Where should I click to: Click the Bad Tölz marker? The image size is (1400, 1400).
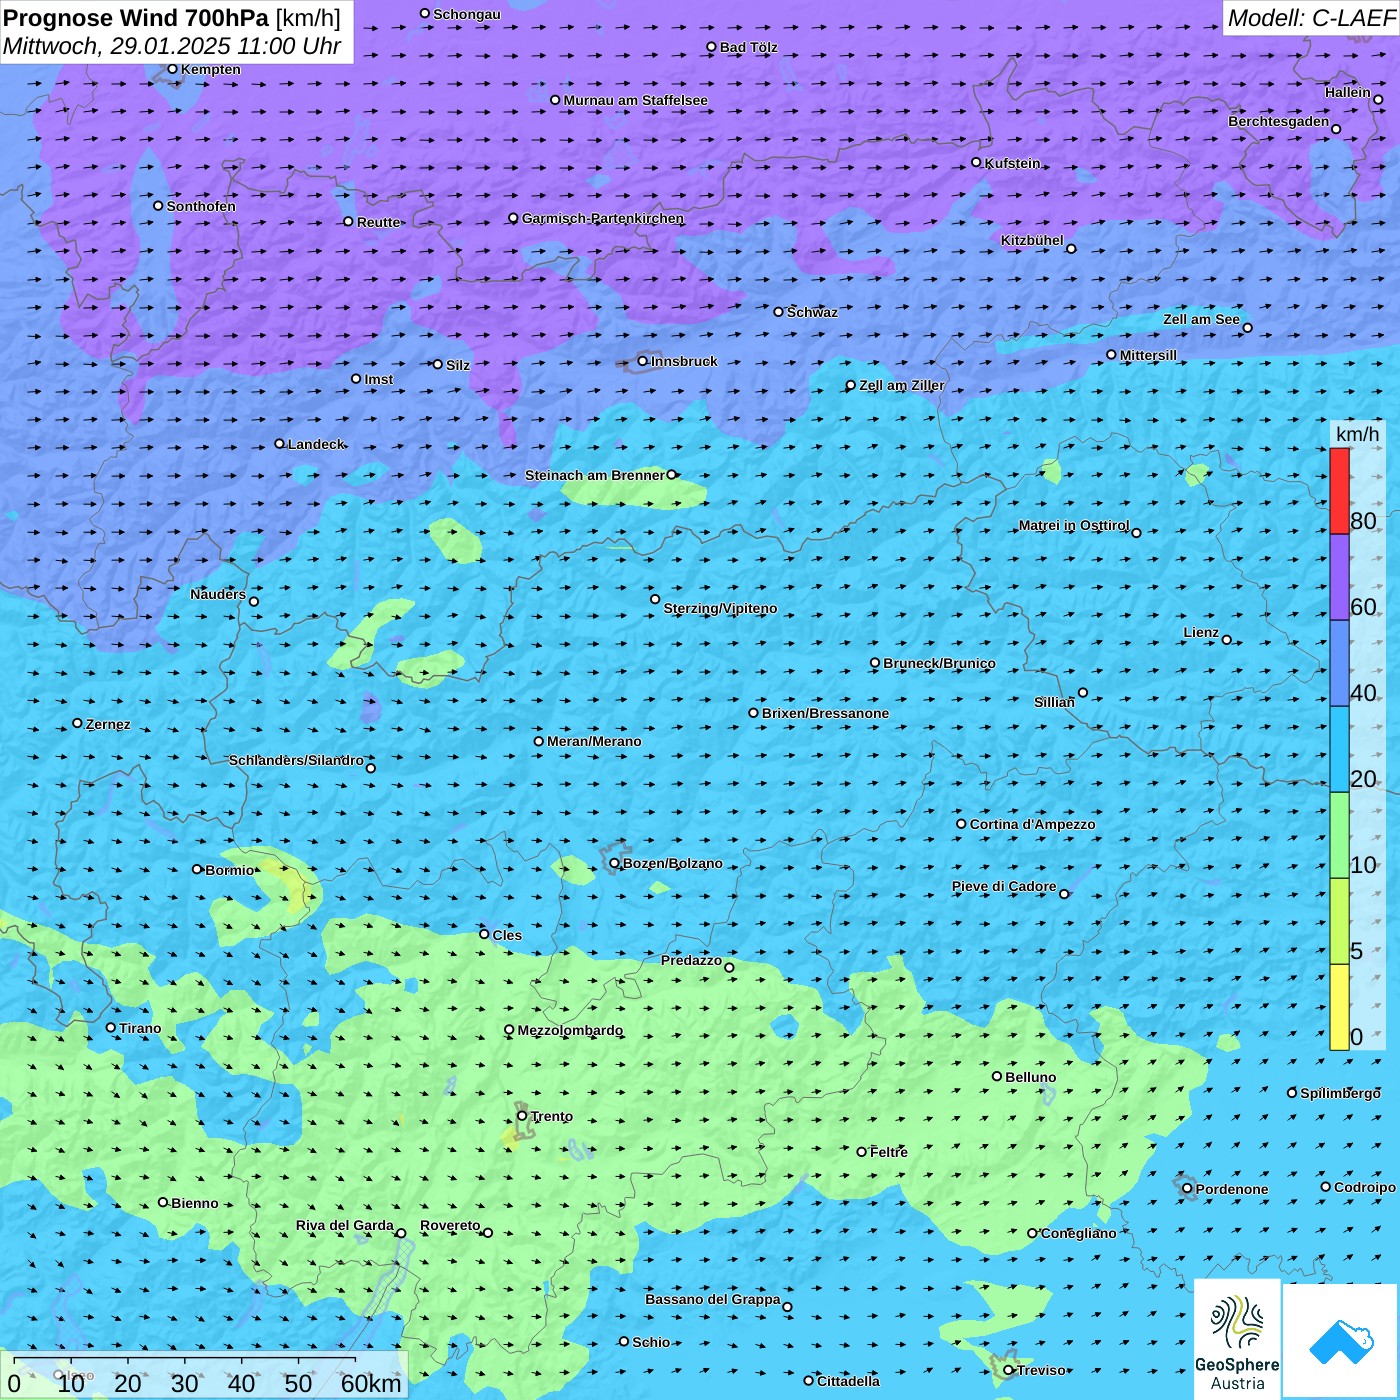pyautogui.click(x=712, y=47)
